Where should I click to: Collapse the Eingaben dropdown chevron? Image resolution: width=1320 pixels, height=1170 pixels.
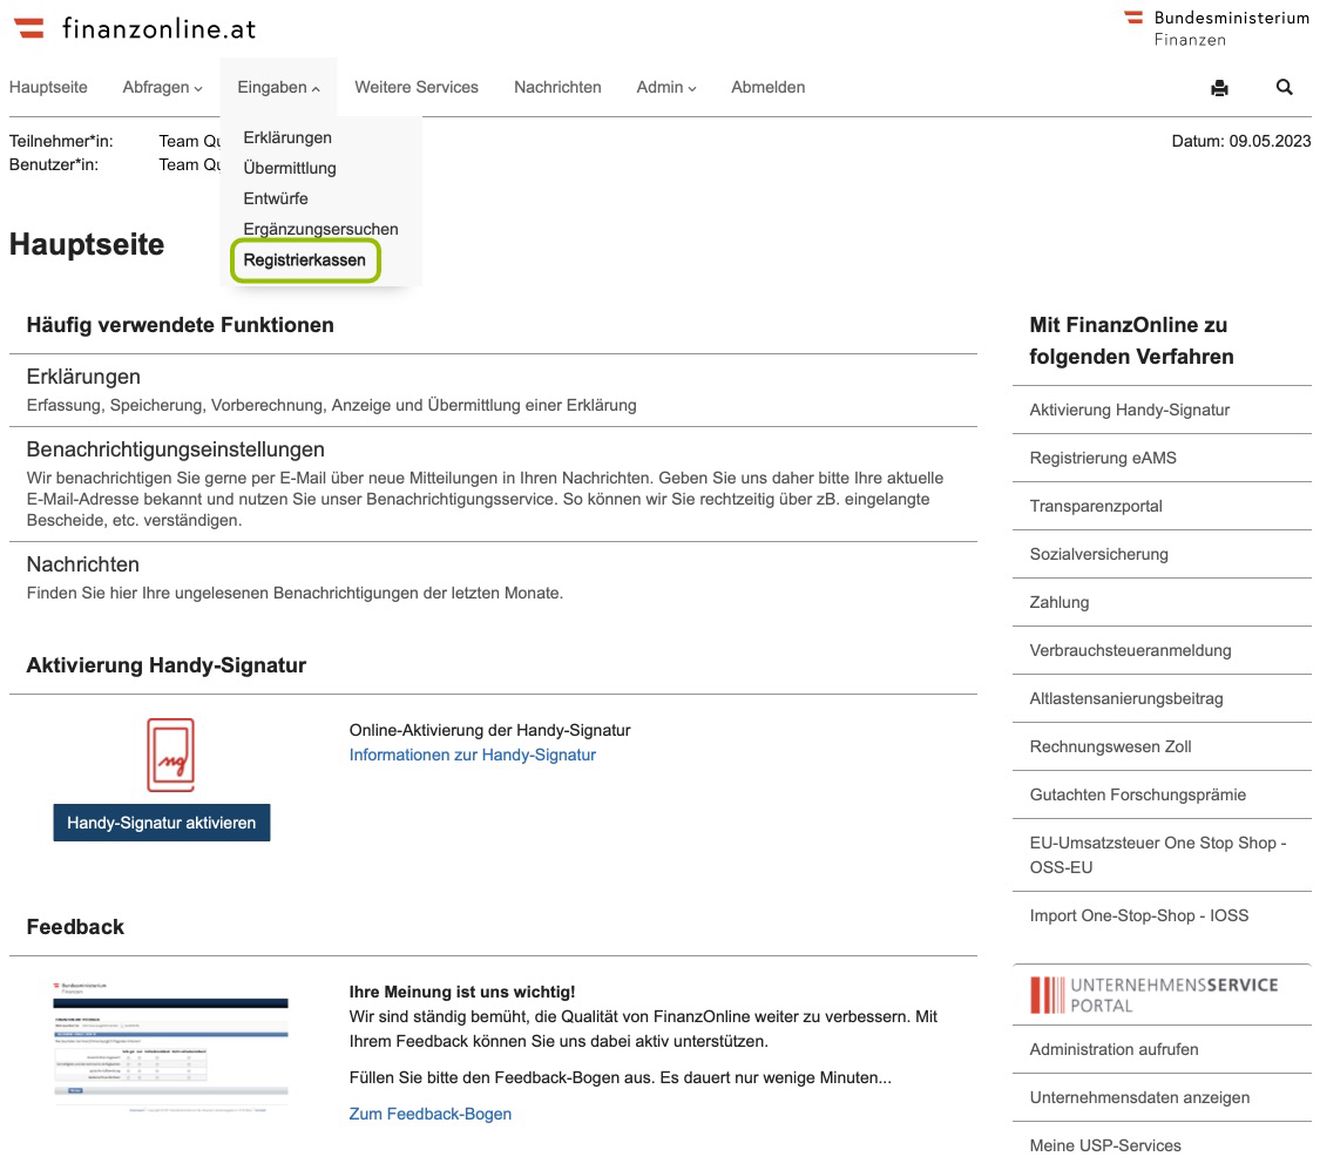coord(317,88)
